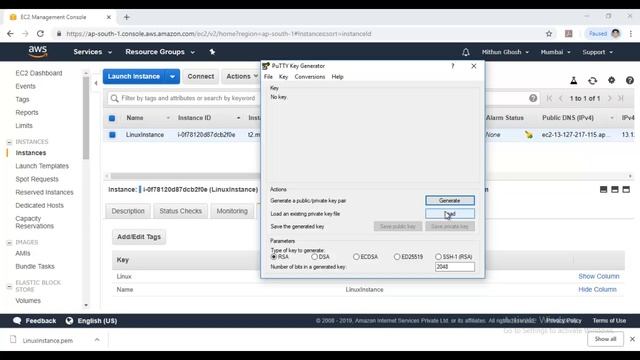Open the instances table settings gear
Screen dimensions: 640x360
tap(611, 80)
